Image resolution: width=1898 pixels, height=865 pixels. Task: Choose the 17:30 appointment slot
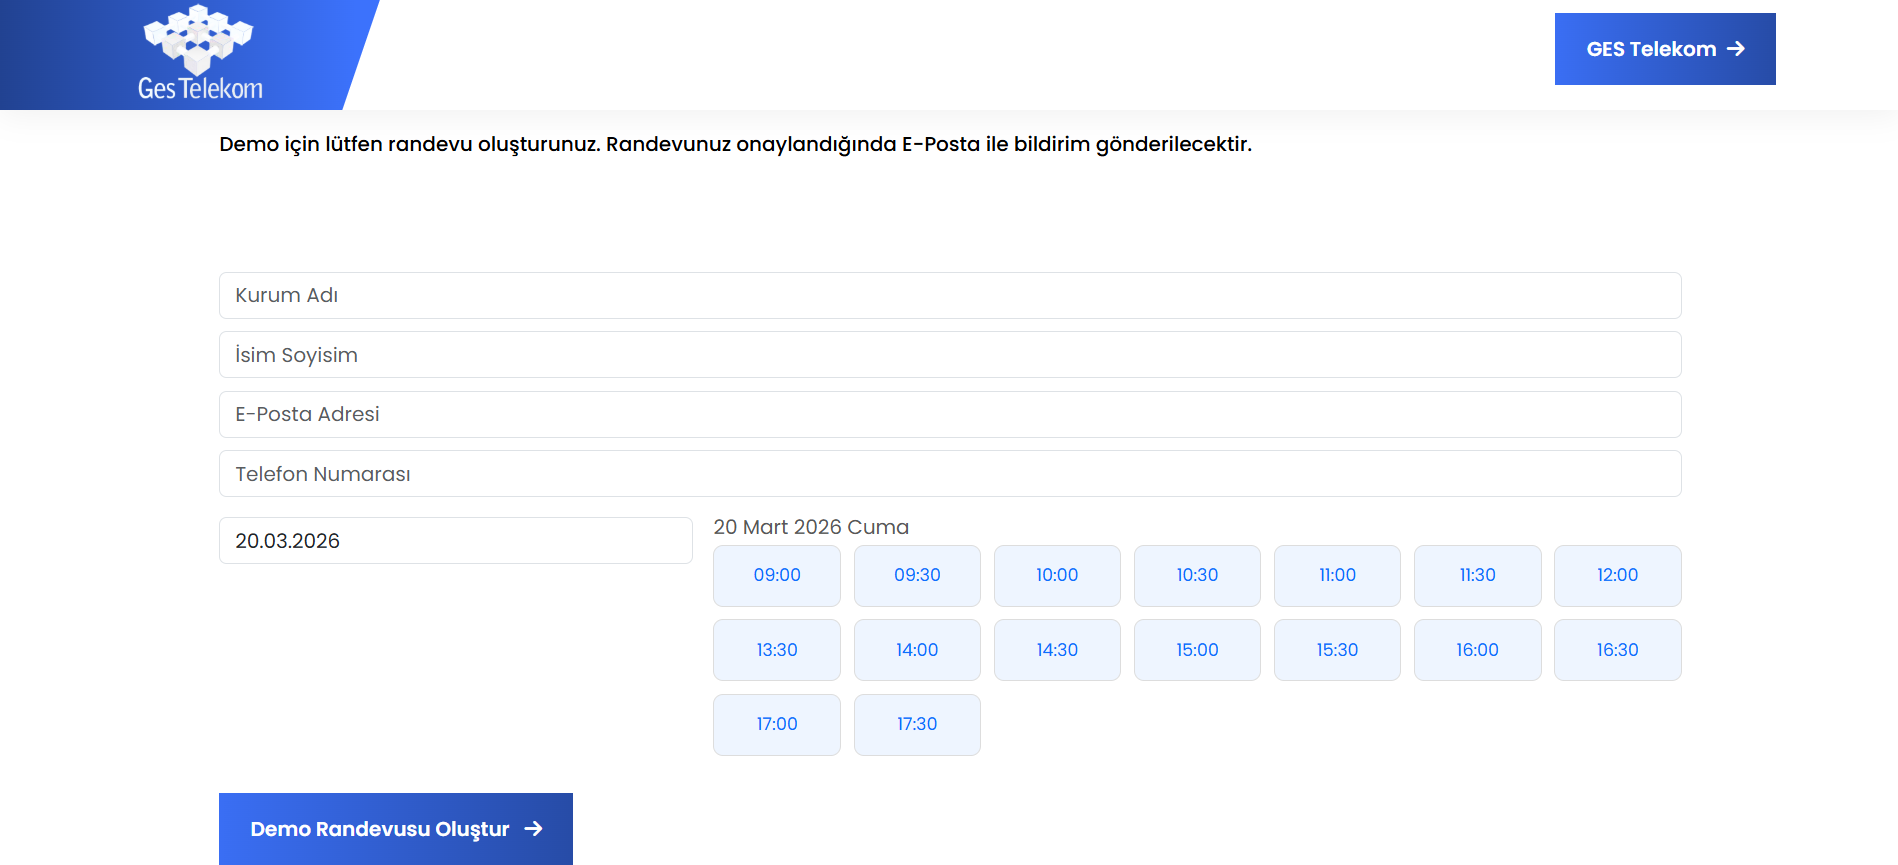916,724
